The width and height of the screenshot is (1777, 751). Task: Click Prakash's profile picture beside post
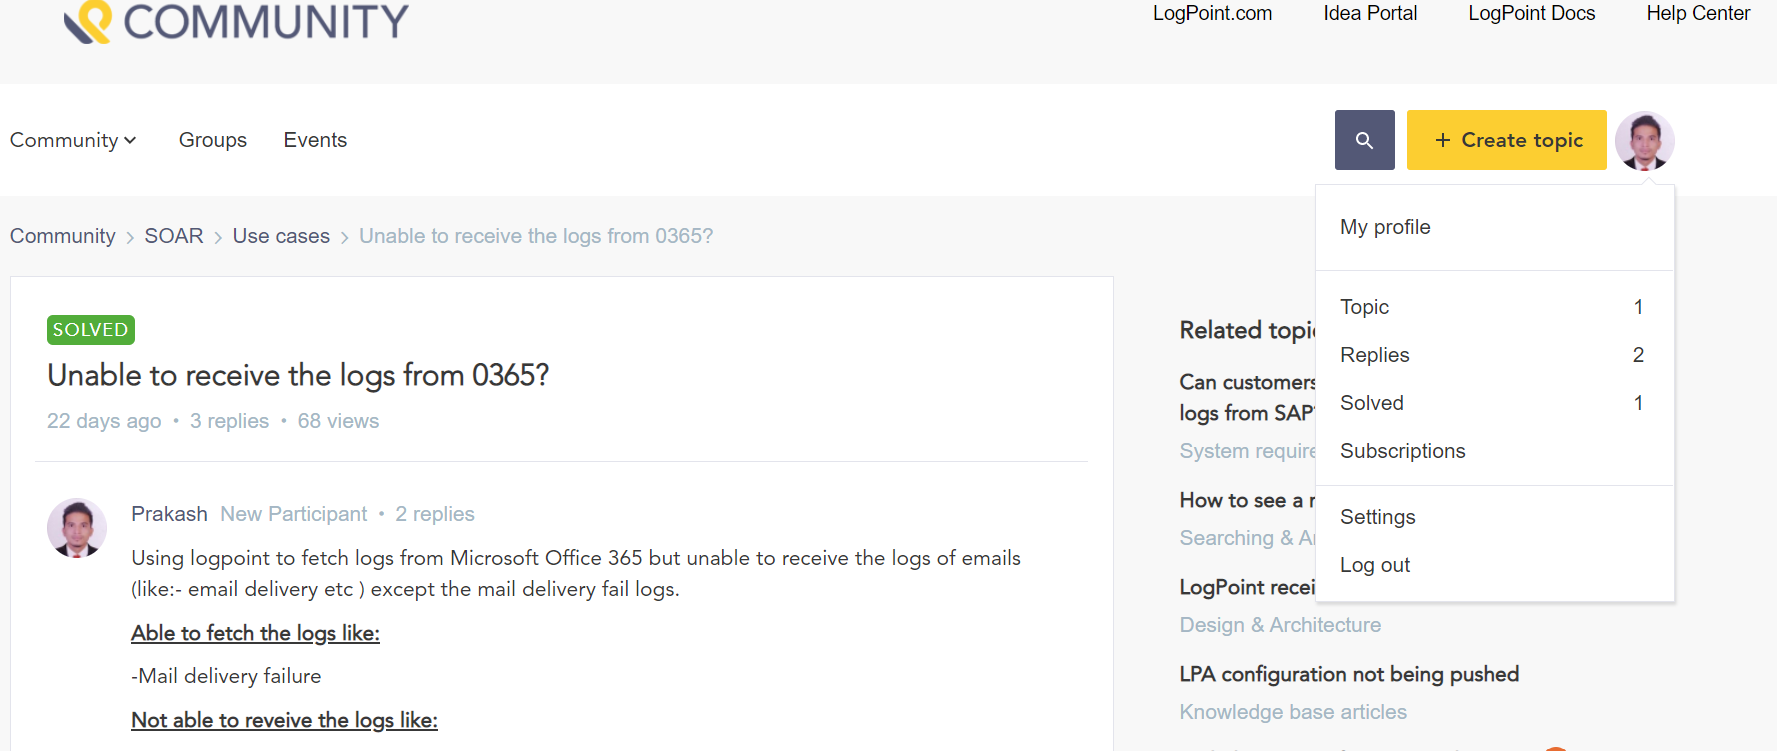77,527
